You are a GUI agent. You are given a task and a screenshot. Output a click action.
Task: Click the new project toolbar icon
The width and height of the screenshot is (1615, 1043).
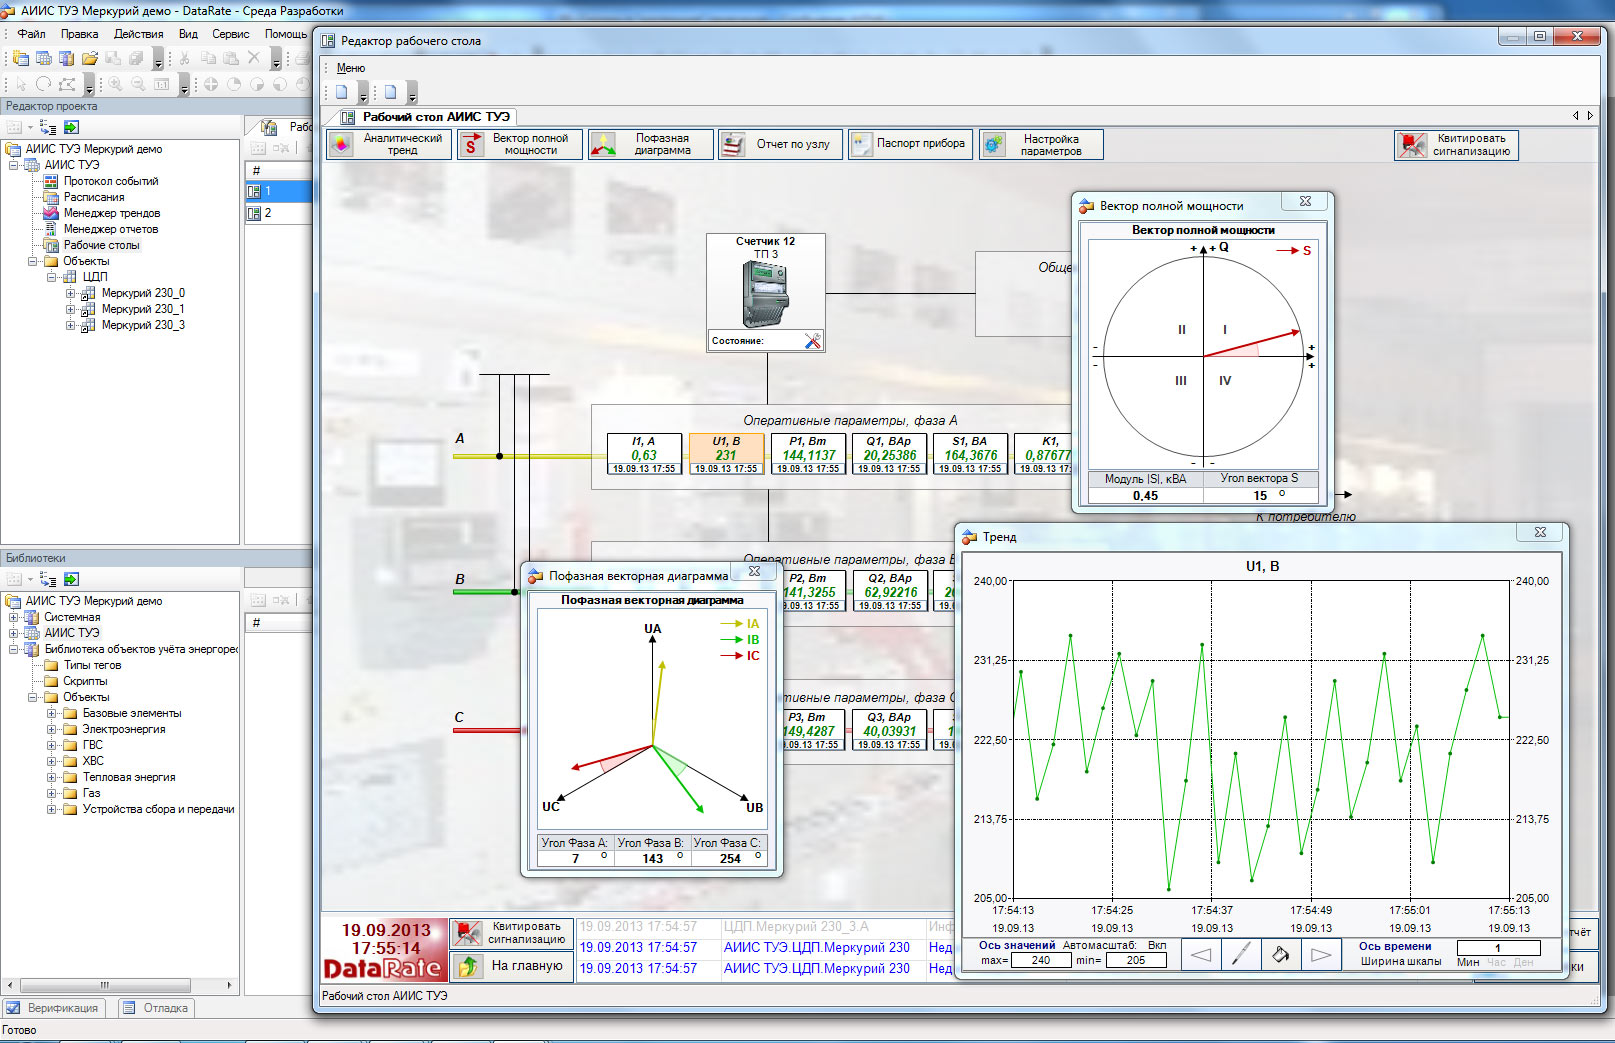pos(20,58)
